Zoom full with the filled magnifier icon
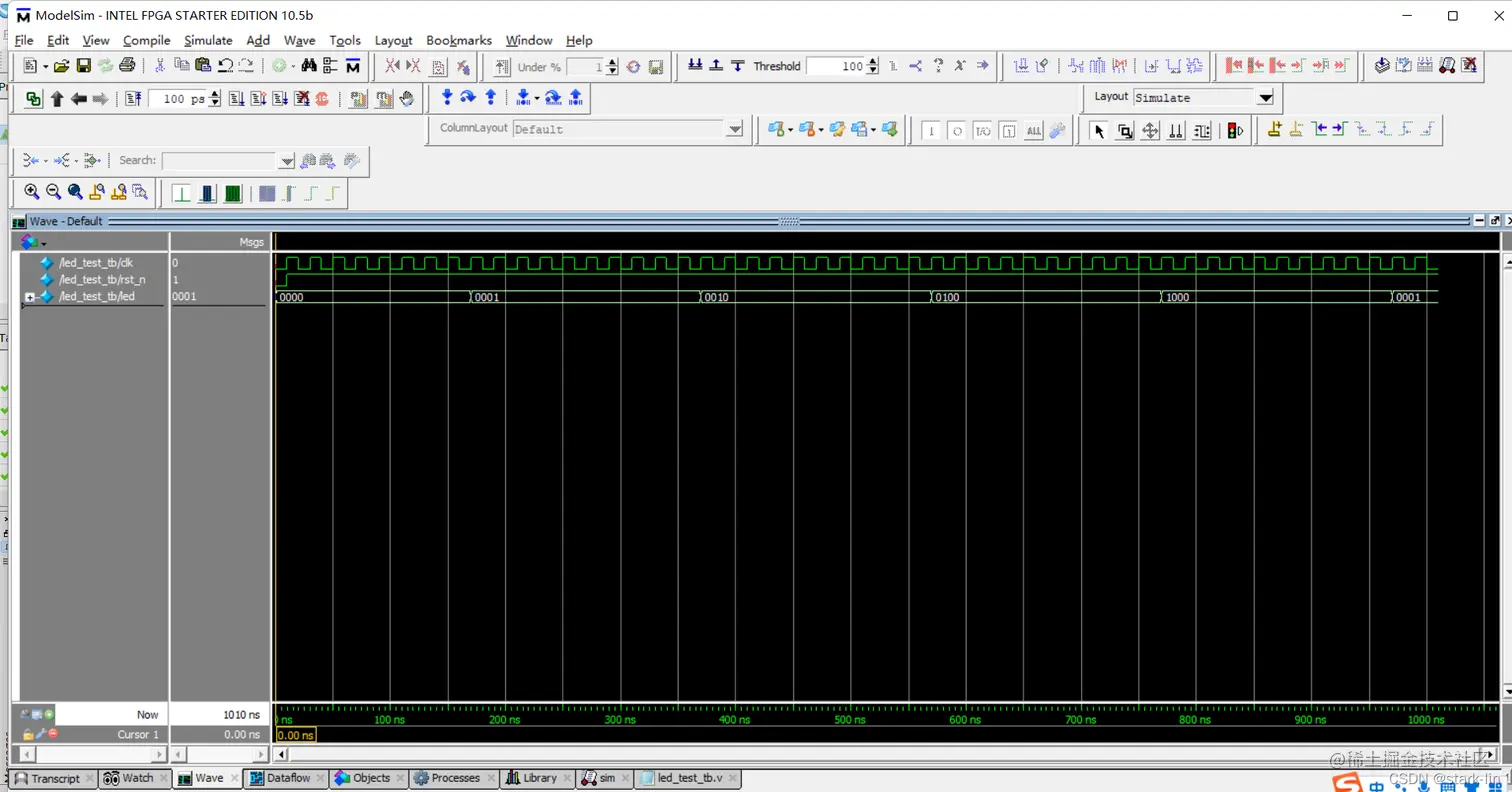 pos(75,192)
